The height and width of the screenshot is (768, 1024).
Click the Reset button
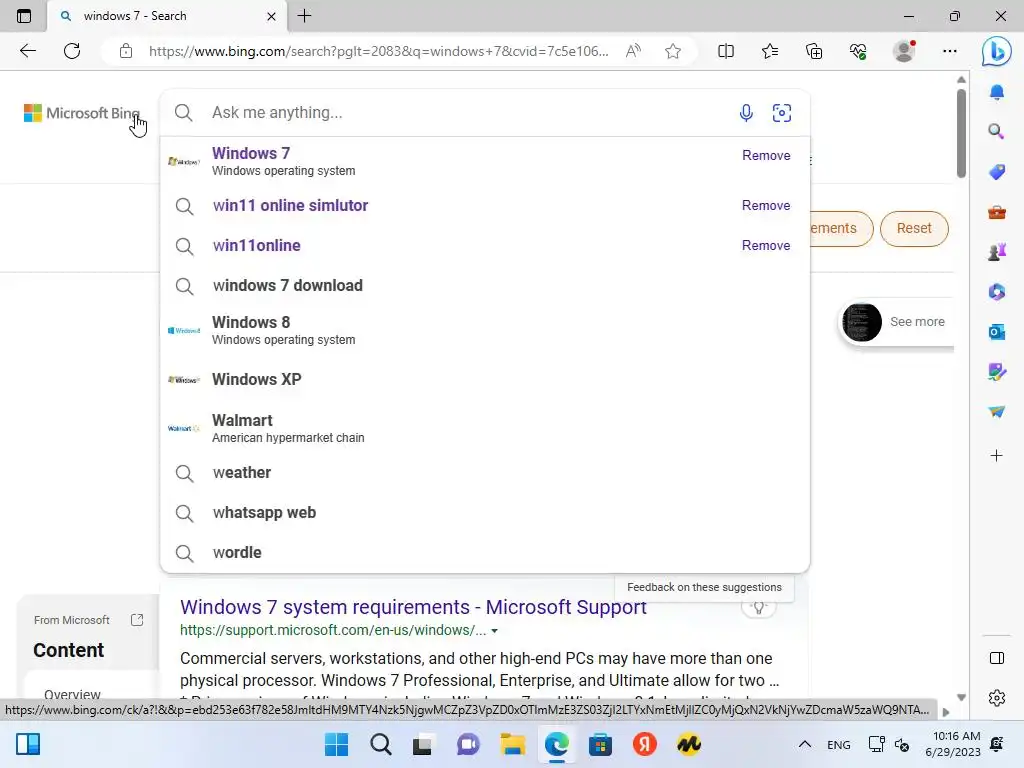(x=914, y=229)
